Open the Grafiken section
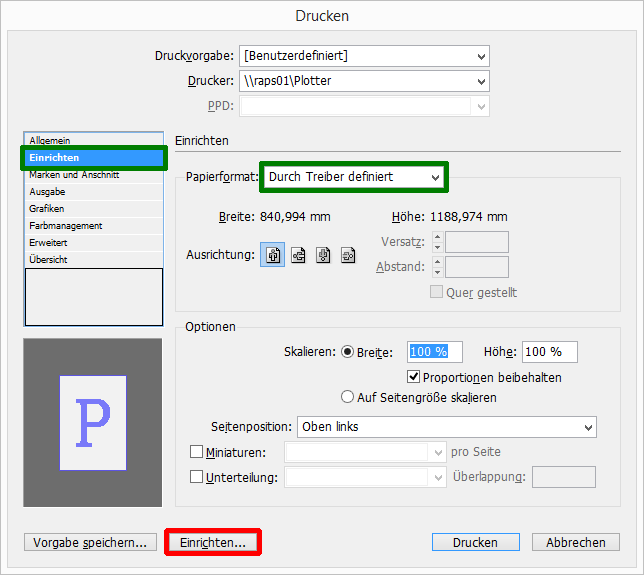Screen dimensions: 644x575 94,209
